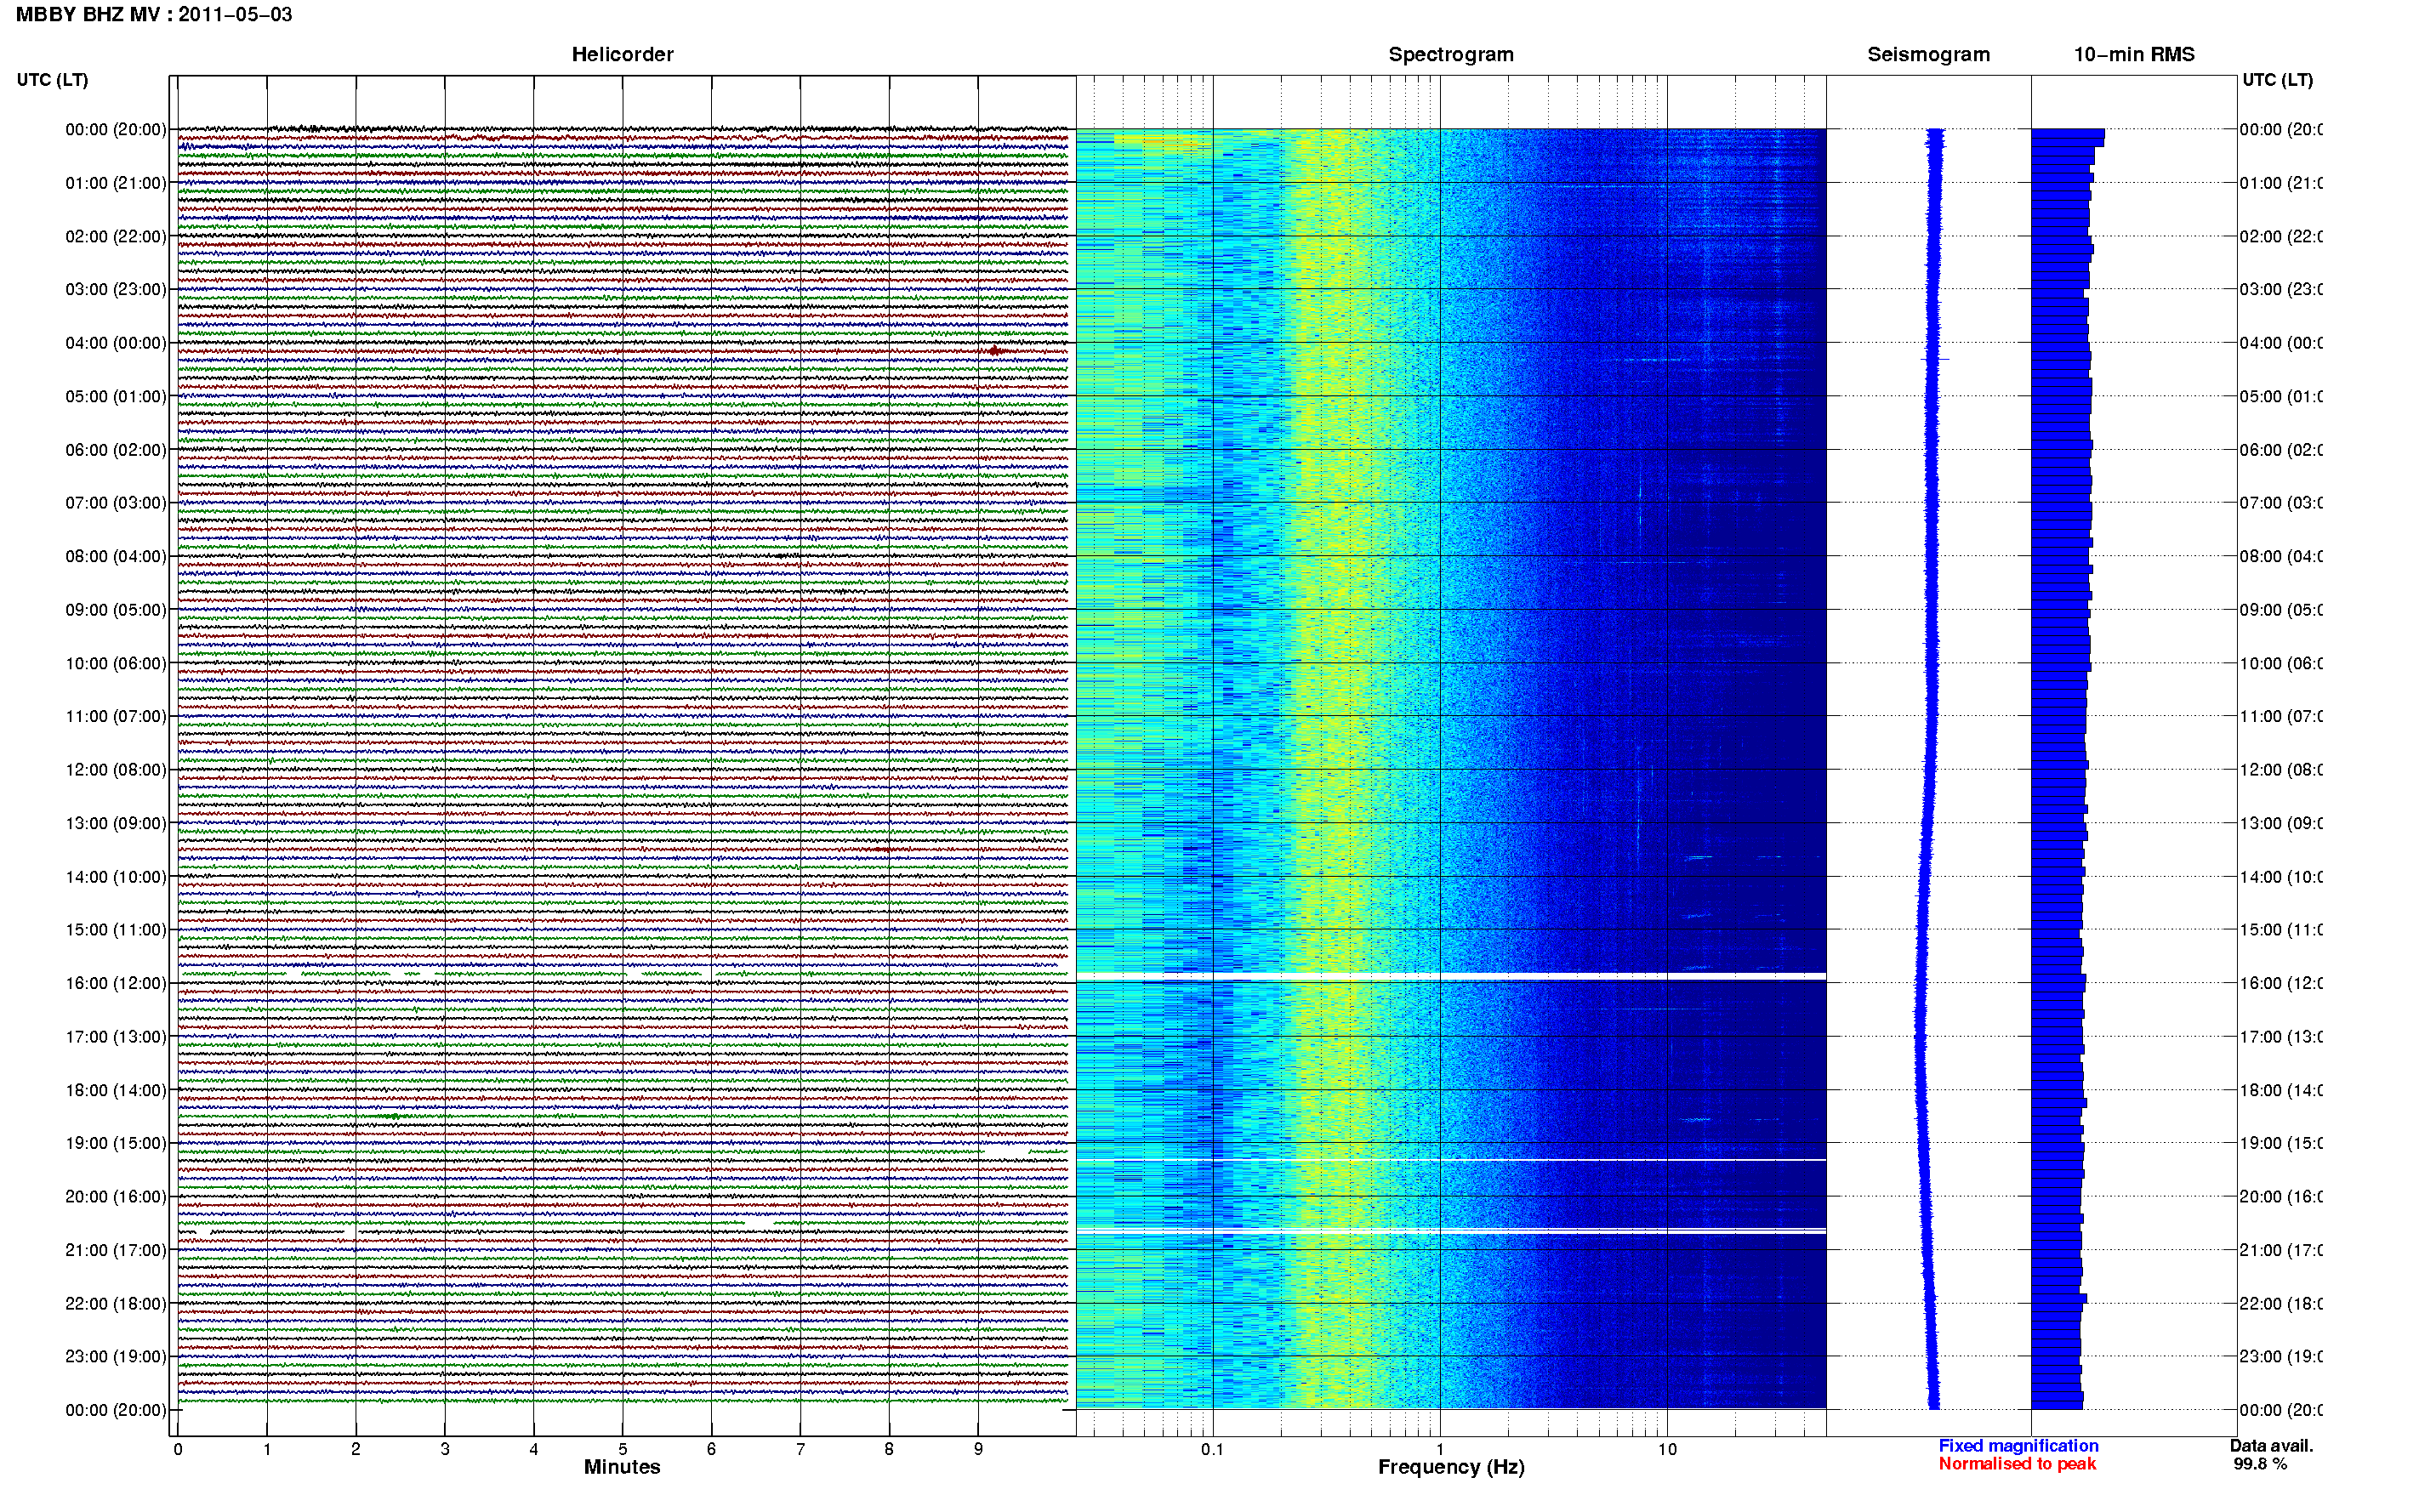Viewport: 2419px width, 1512px height.
Task: Click the left '06:00 (02:00)' time label
Action: [116, 450]
